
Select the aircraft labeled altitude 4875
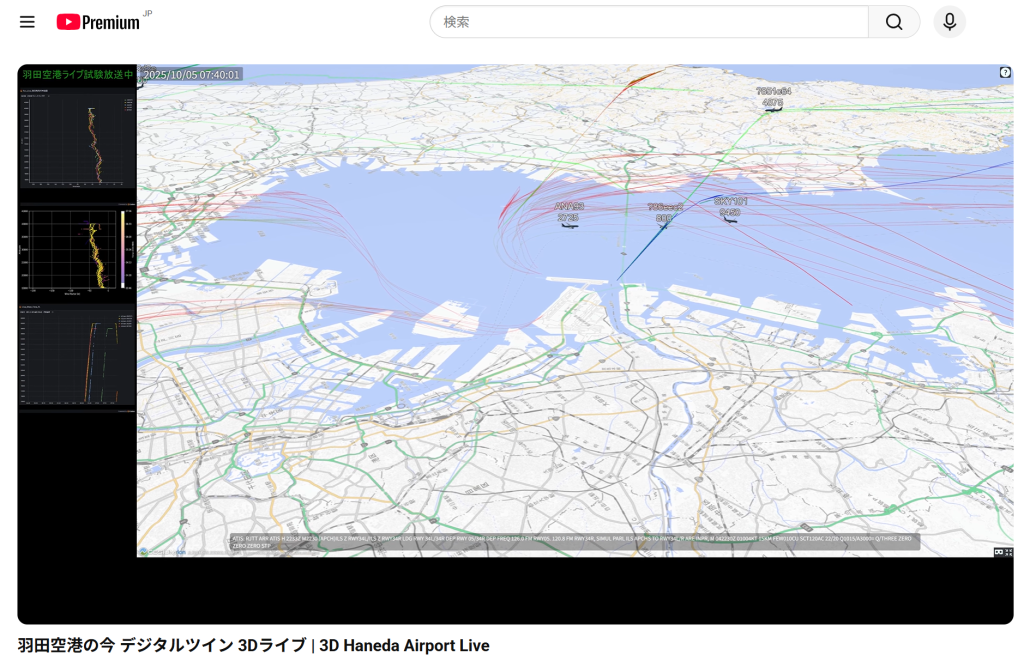click(x=773, y=108)
